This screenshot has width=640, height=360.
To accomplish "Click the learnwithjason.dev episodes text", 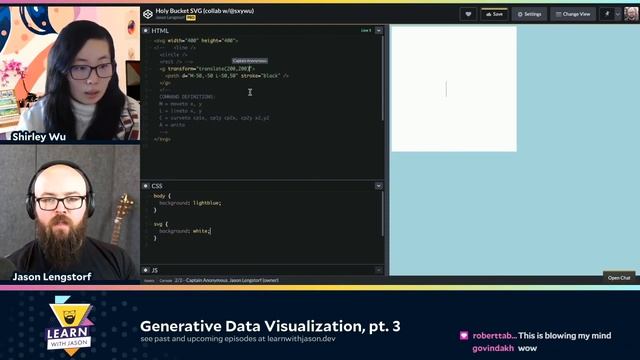I will click(x=238, y=339).
